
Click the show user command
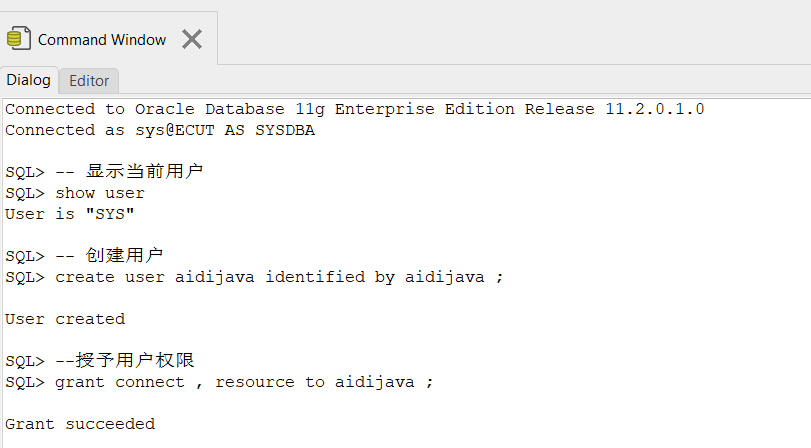(100, 193)
